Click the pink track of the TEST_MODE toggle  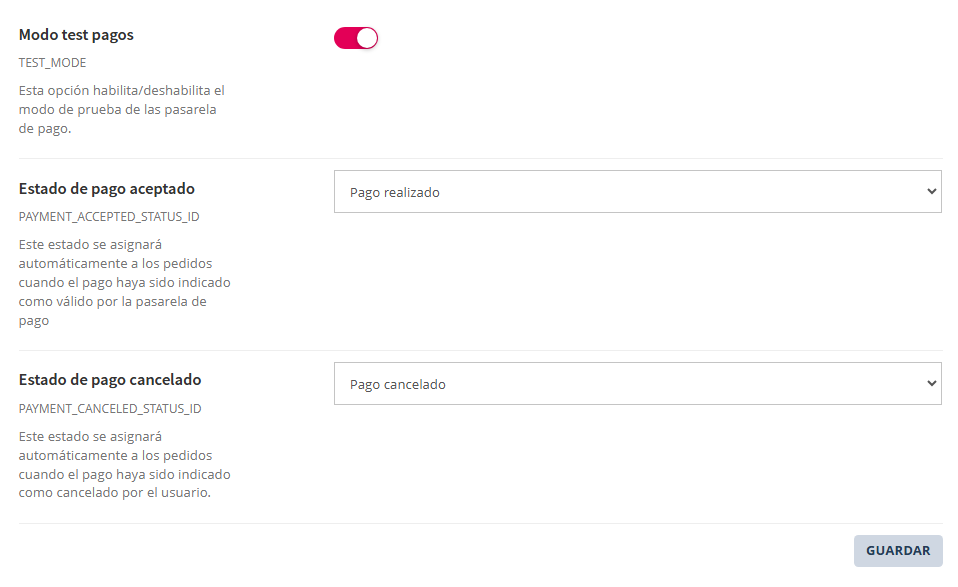click(344, 38)
